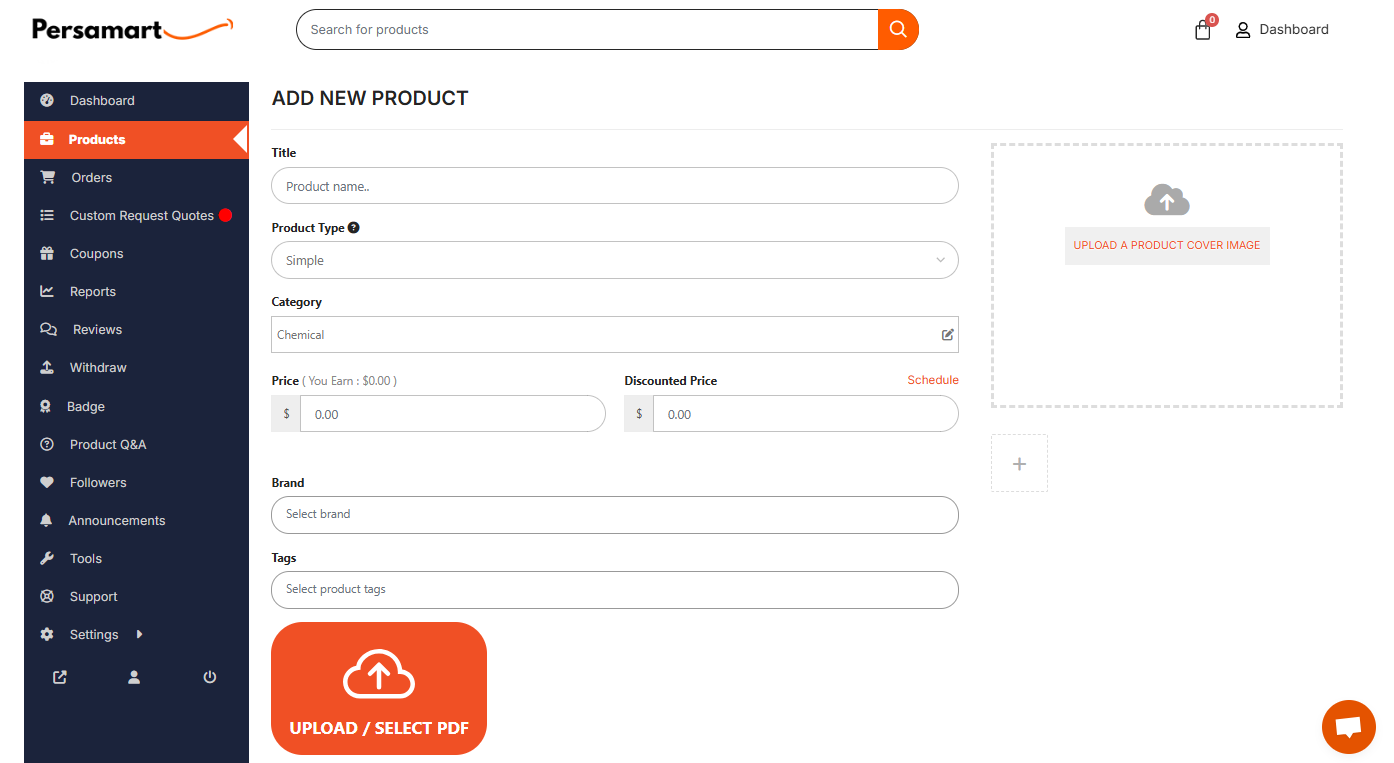Open the Select brand dropdown
This screenshot has width=1394, height=763.
point(614,514)
